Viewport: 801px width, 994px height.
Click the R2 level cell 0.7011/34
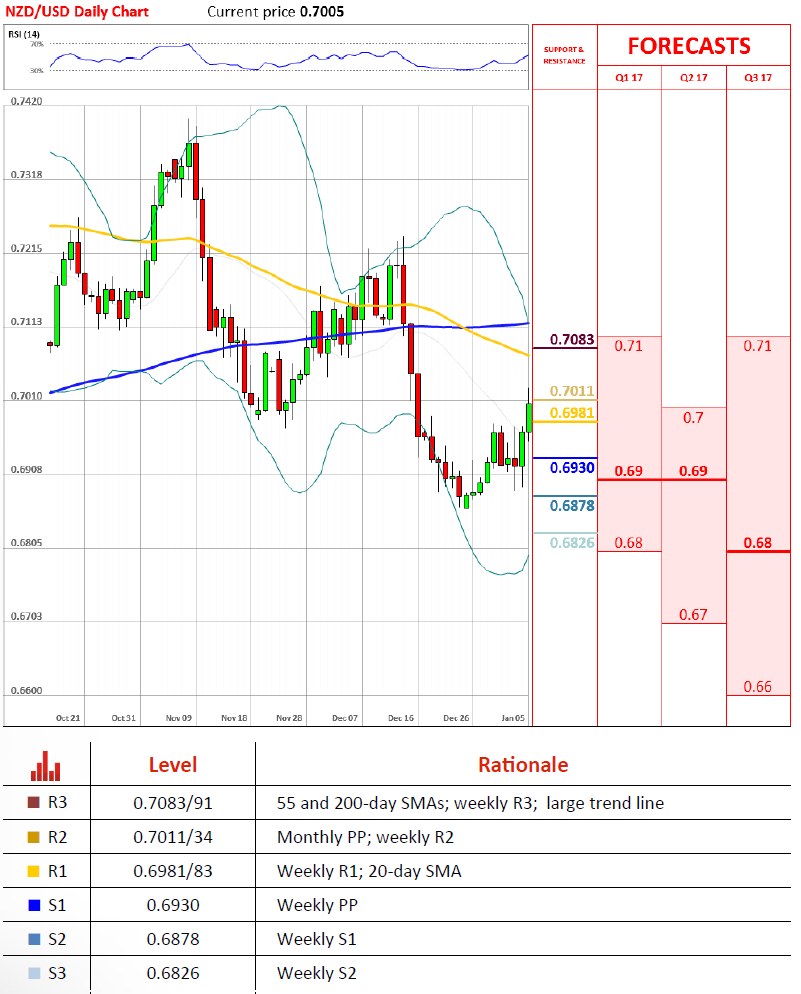point(173,837)
